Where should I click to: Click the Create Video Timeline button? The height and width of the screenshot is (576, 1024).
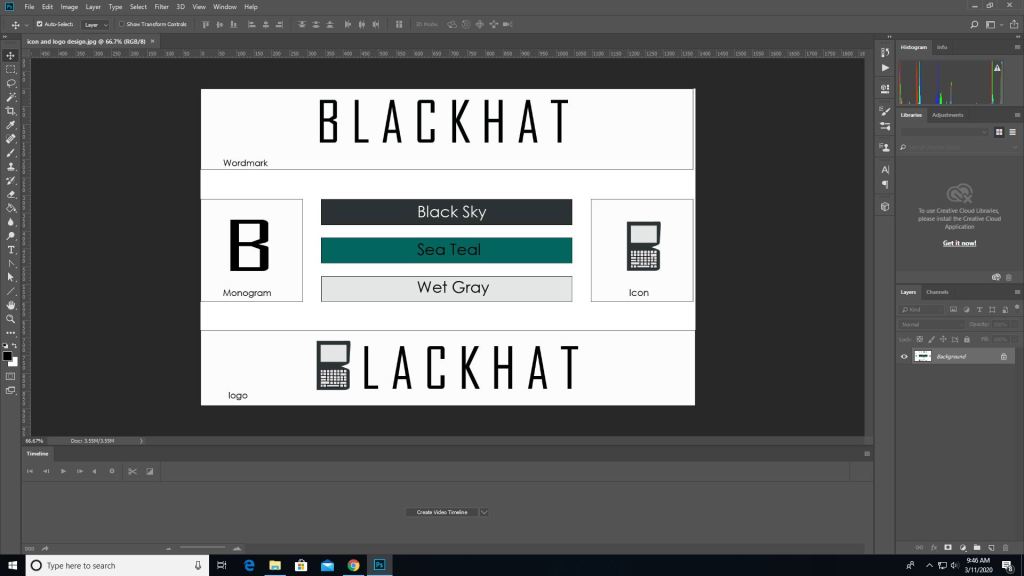click(x=441, y=512)
